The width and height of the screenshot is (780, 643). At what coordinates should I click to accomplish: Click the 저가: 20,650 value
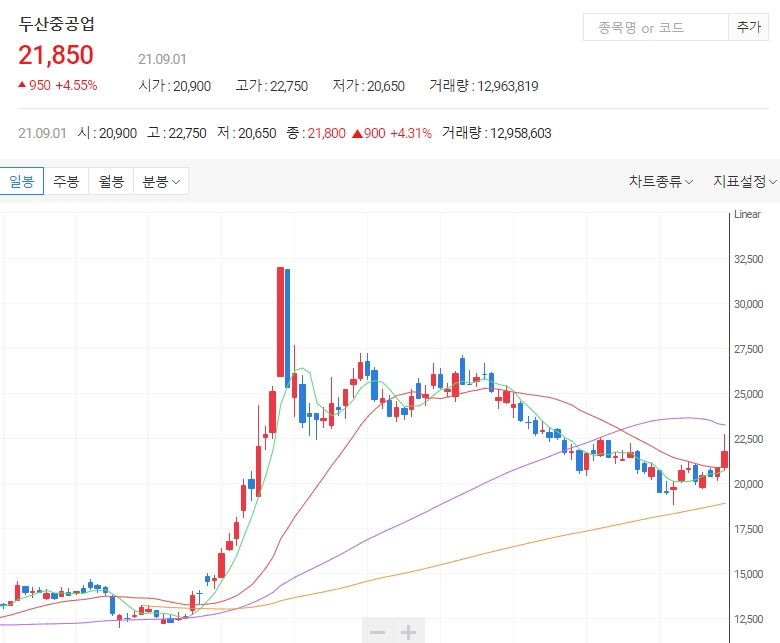[369, 86]
